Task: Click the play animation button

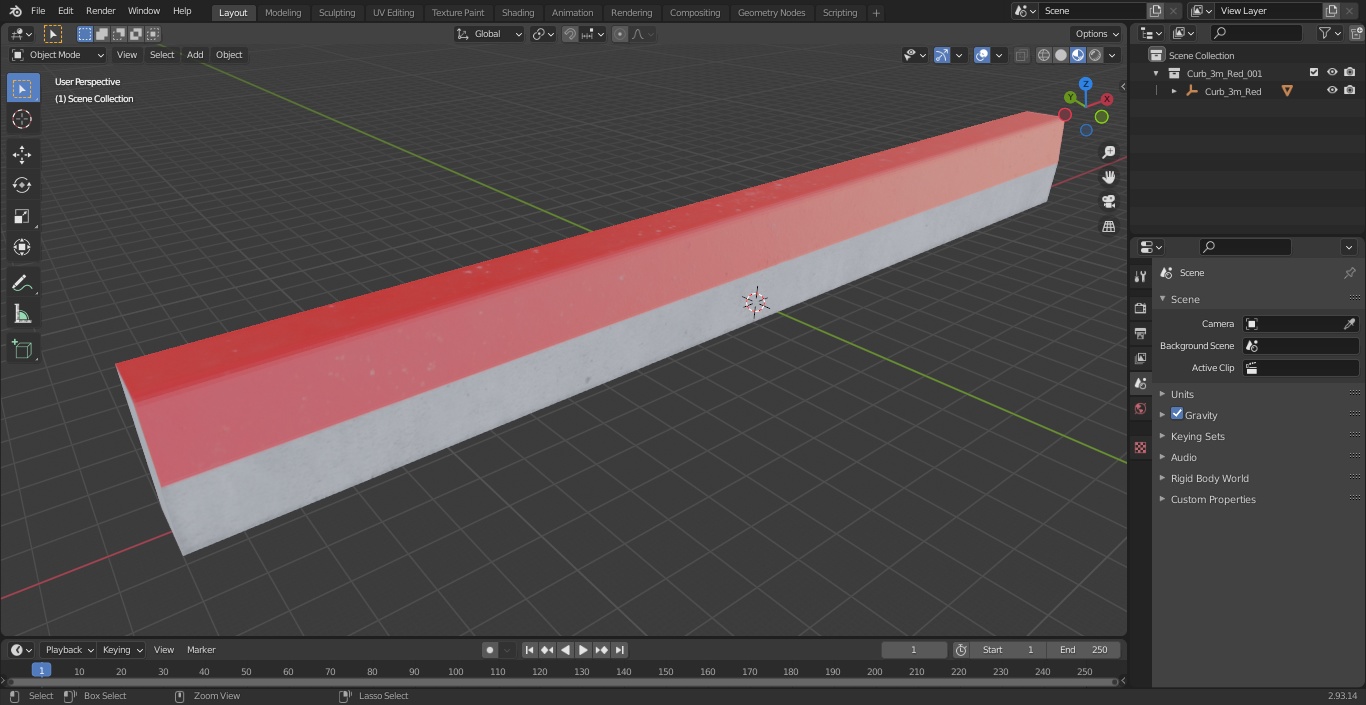Action: 584,650
